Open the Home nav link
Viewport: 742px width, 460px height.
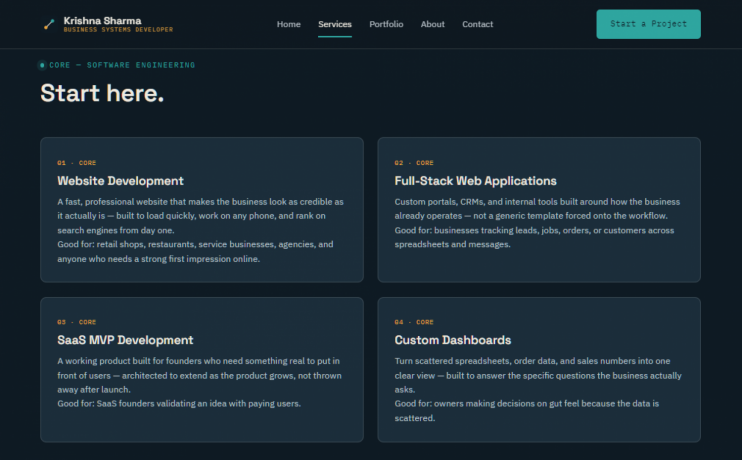coord(289,24)
